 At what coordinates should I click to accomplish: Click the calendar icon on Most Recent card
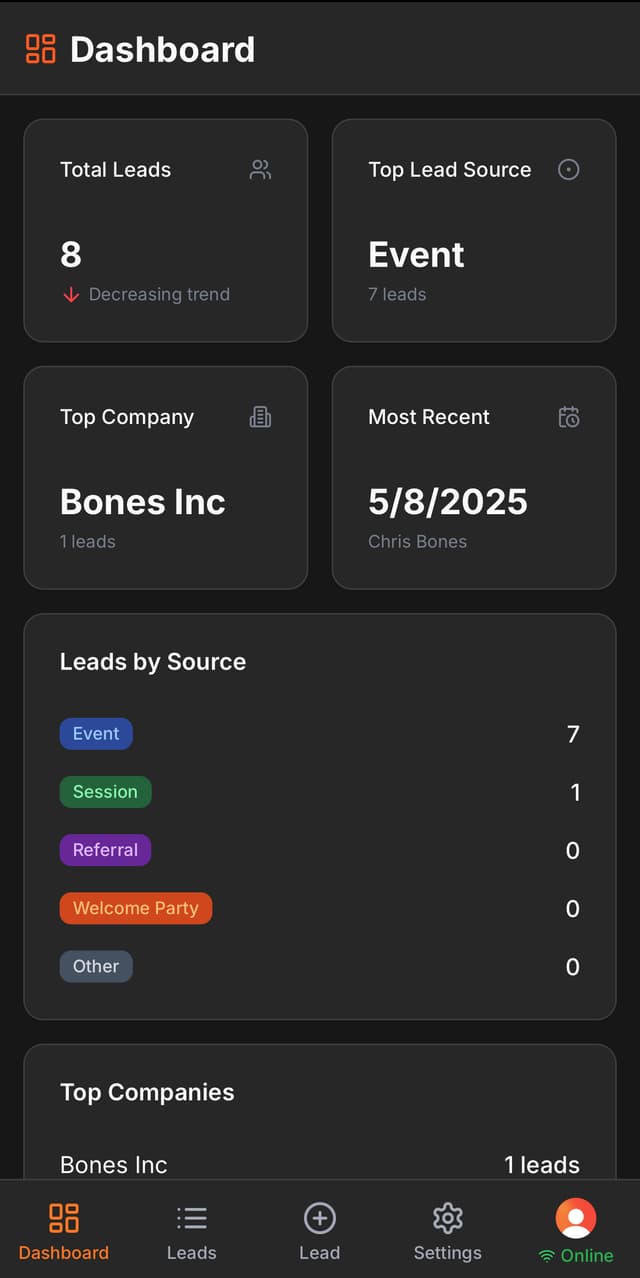568,417
